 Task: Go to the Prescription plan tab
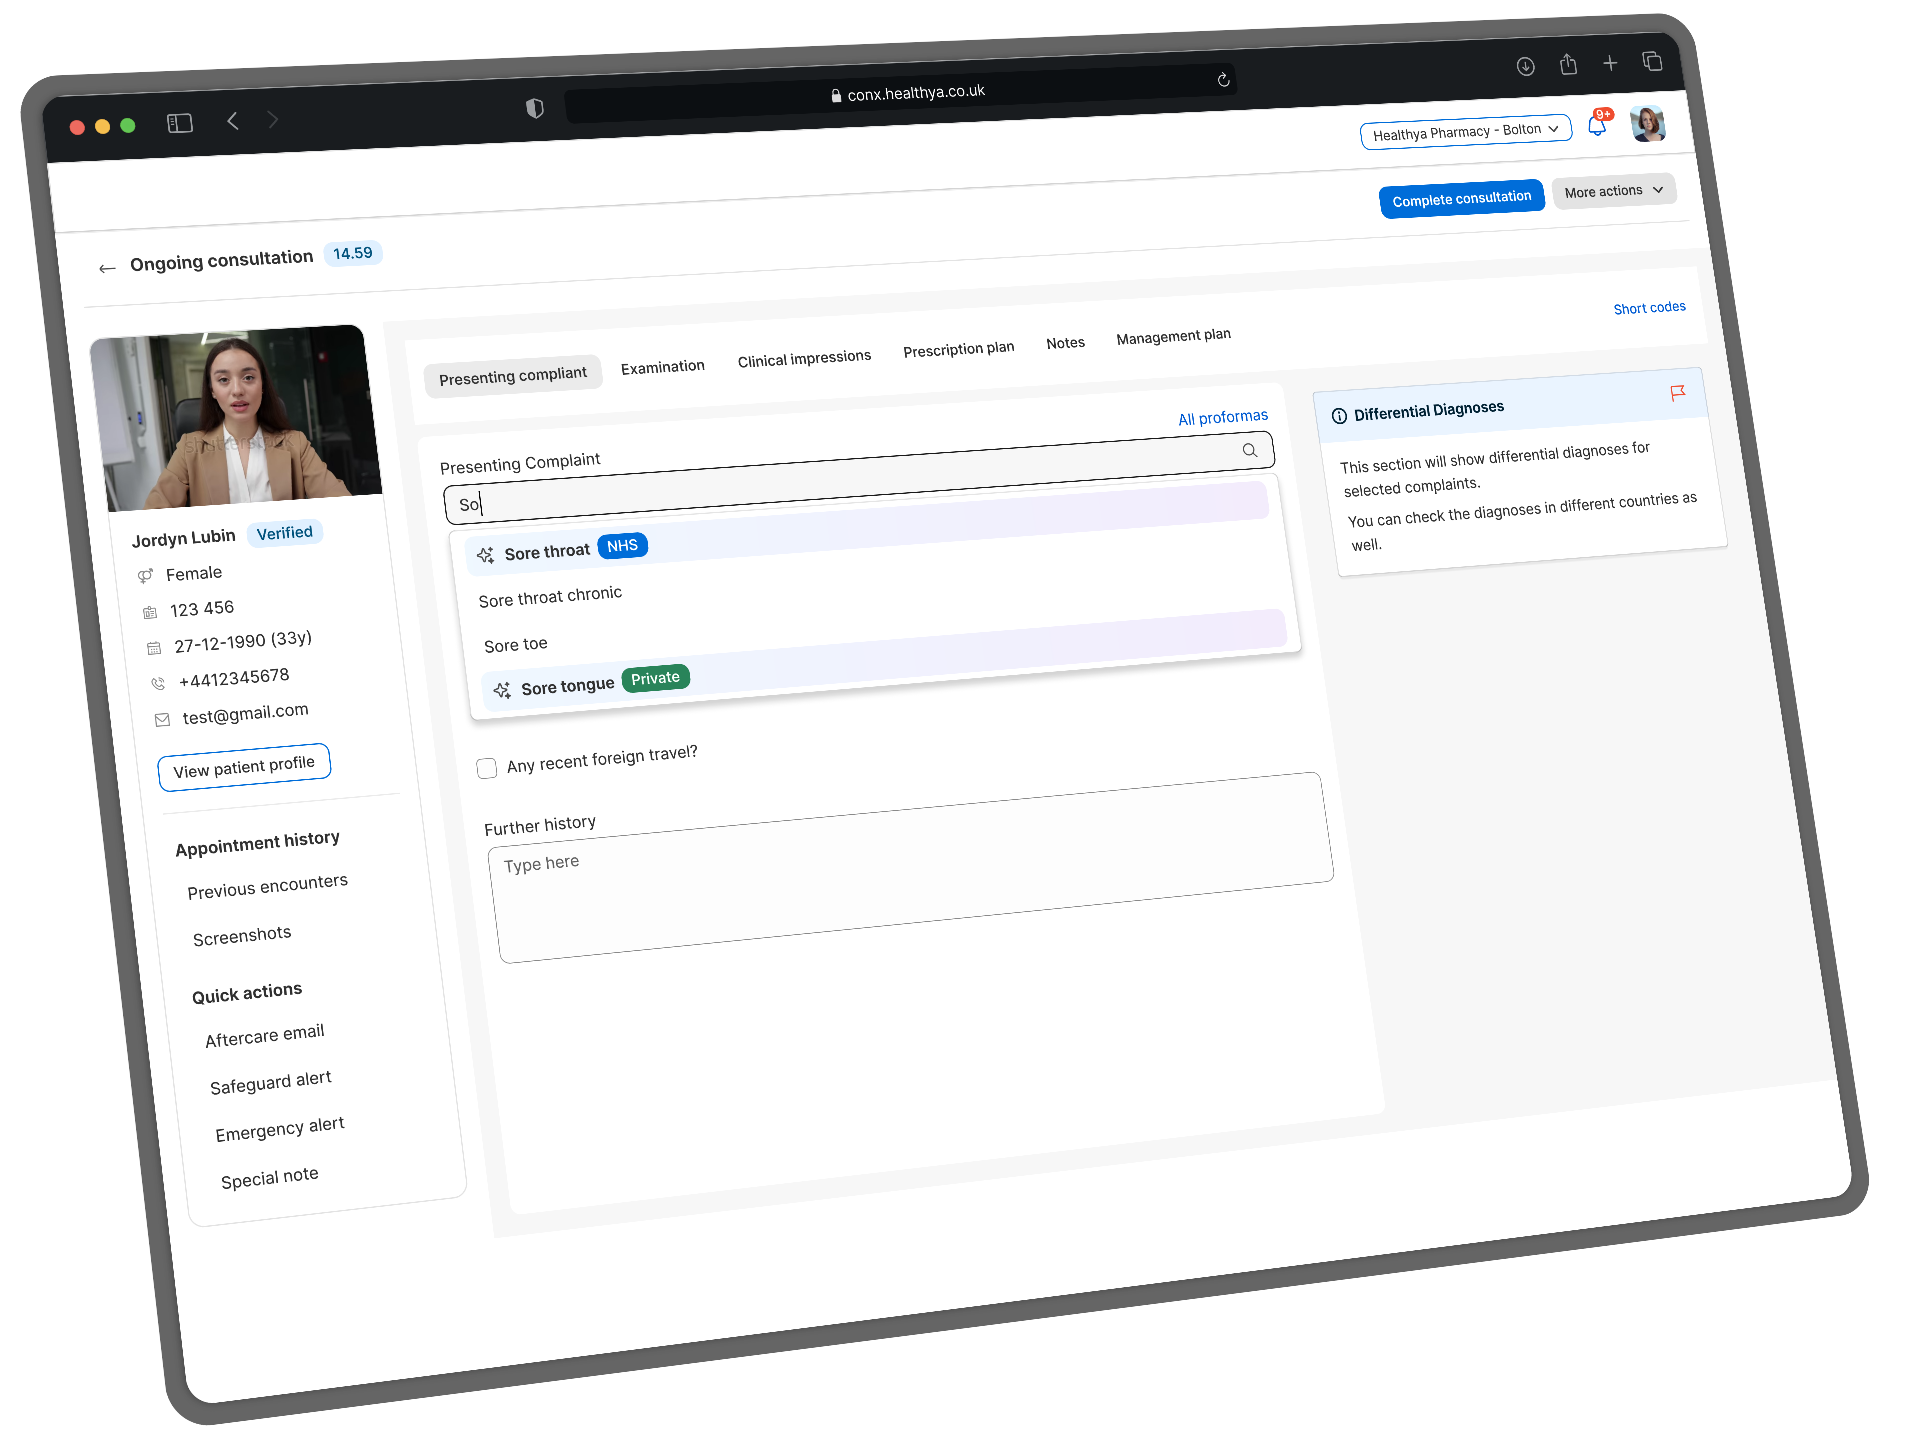[958, 350]
